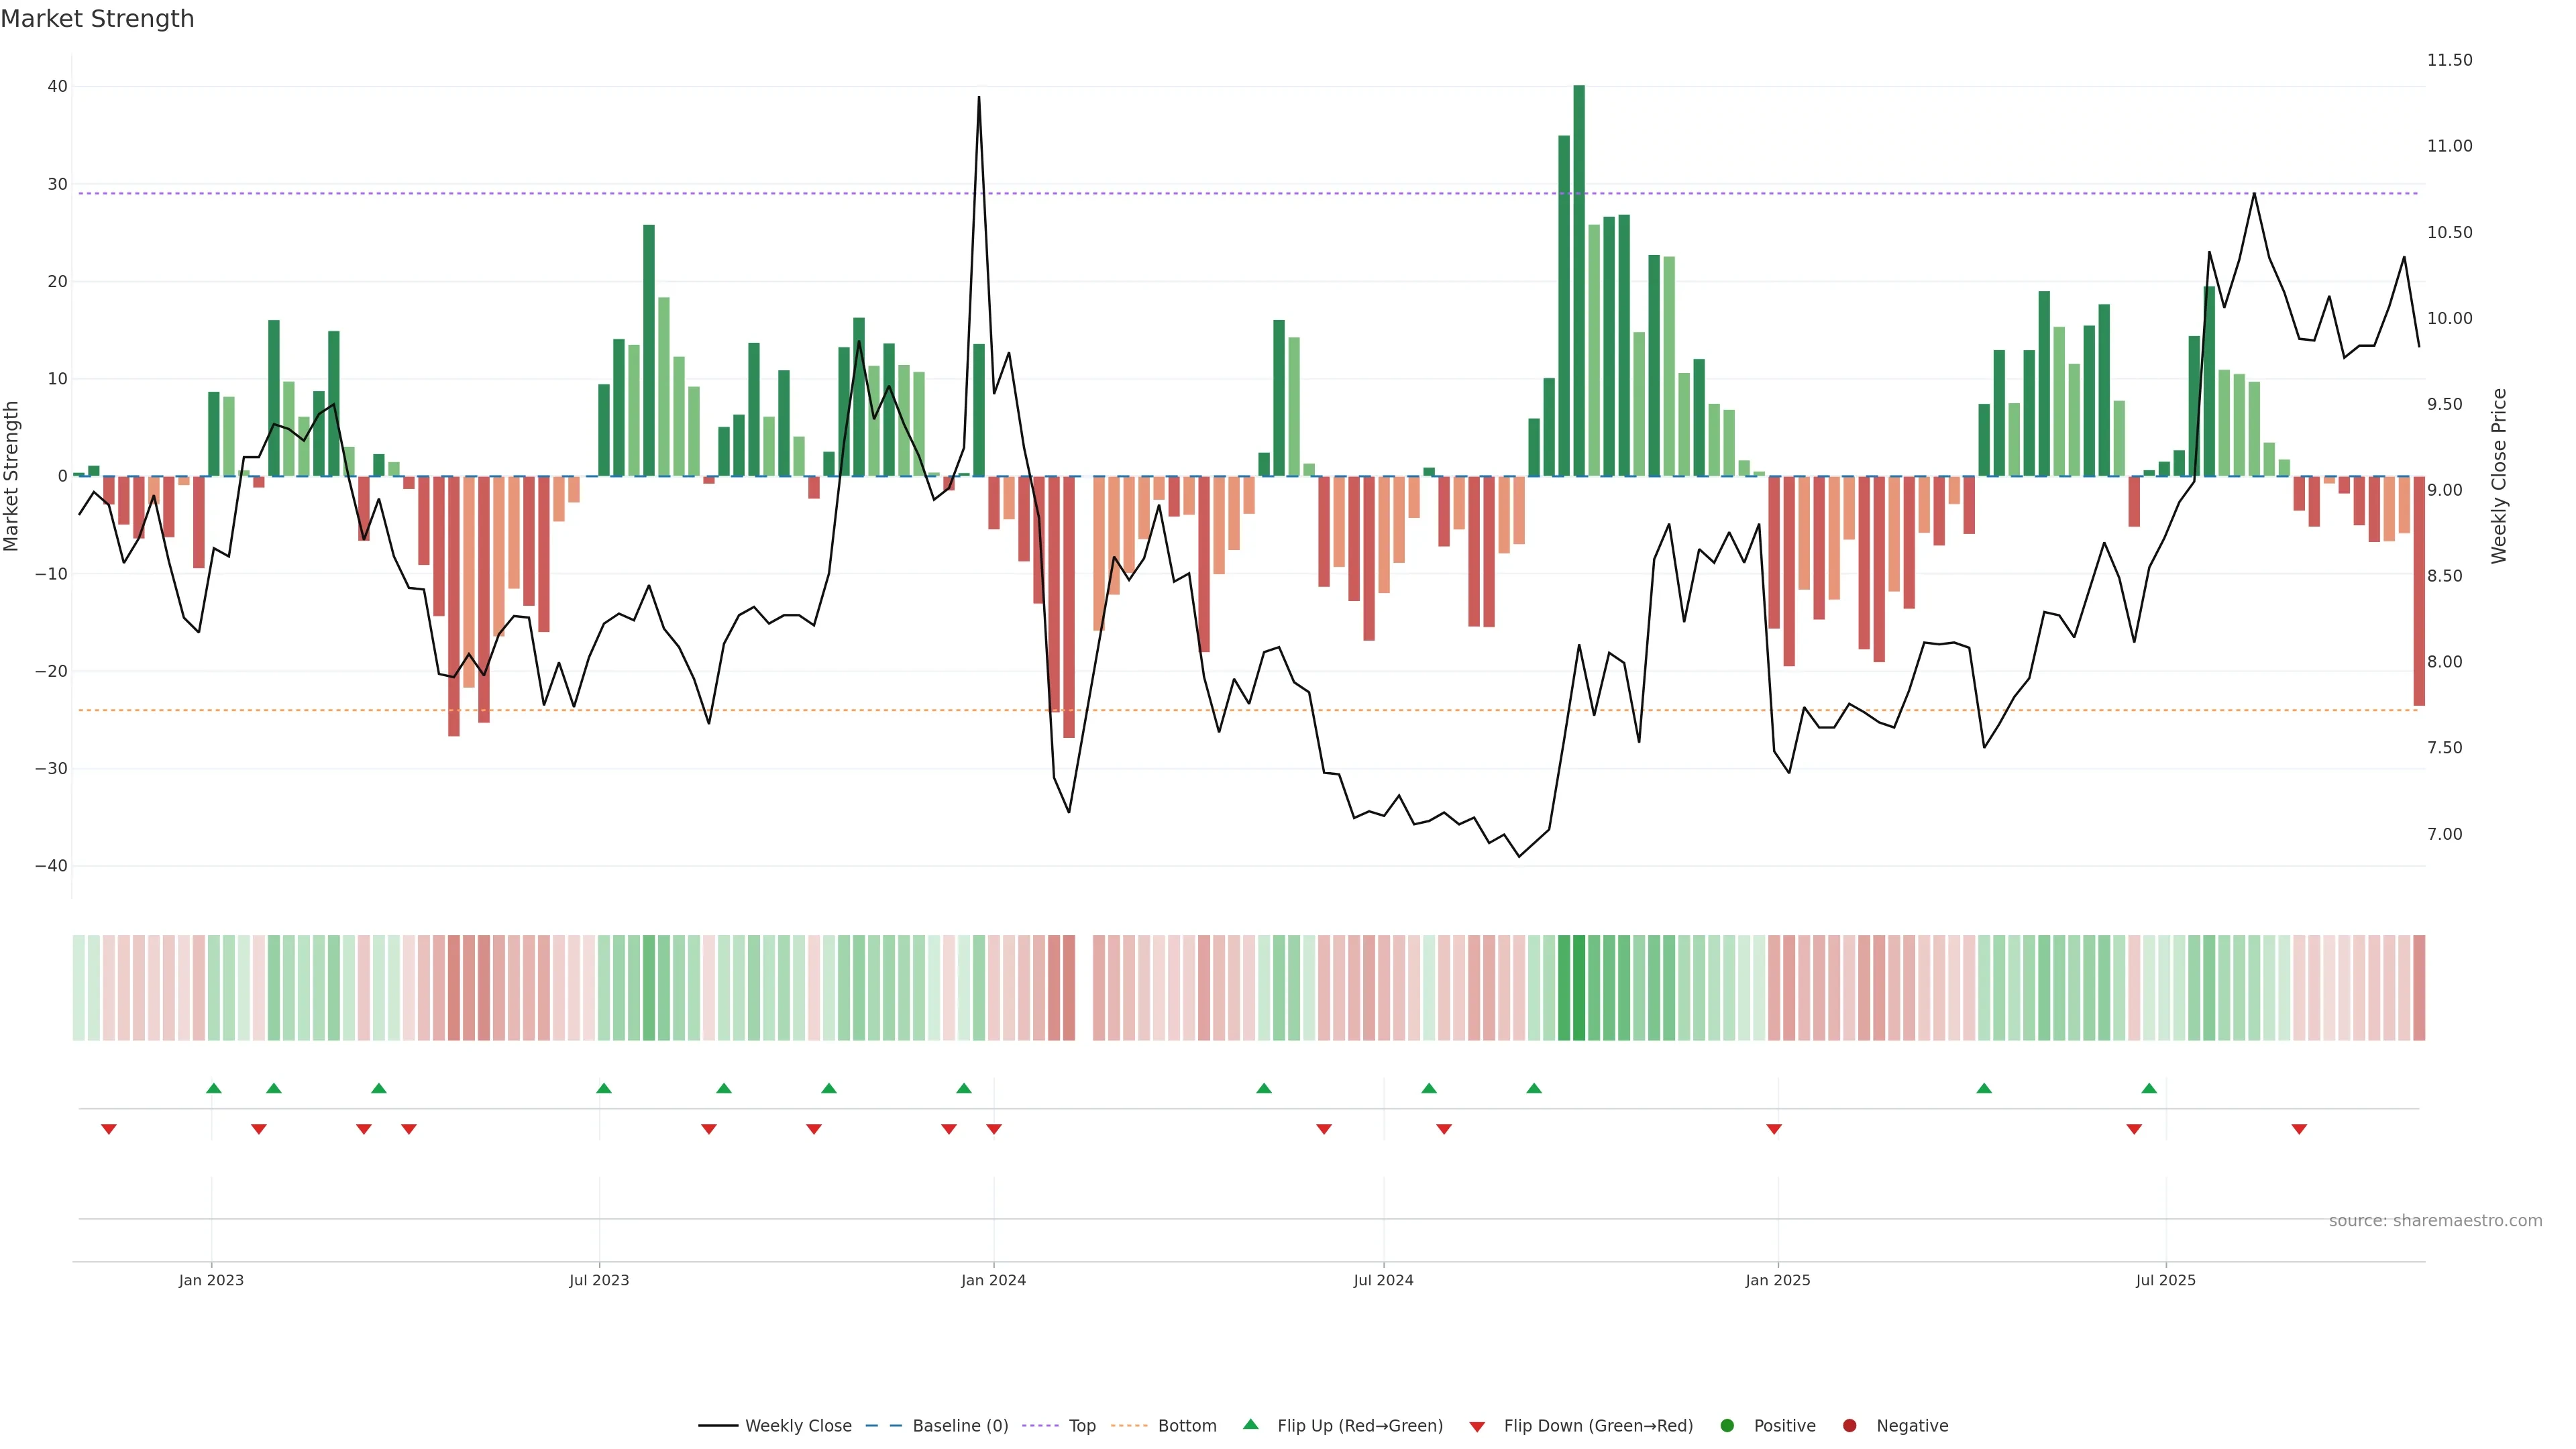Image resolution: width=2576 pixels, height=1449 pixels.
Task: Click the Weekly Close Price axis title
Action: pyautogui.click(x=2499, y=476)
